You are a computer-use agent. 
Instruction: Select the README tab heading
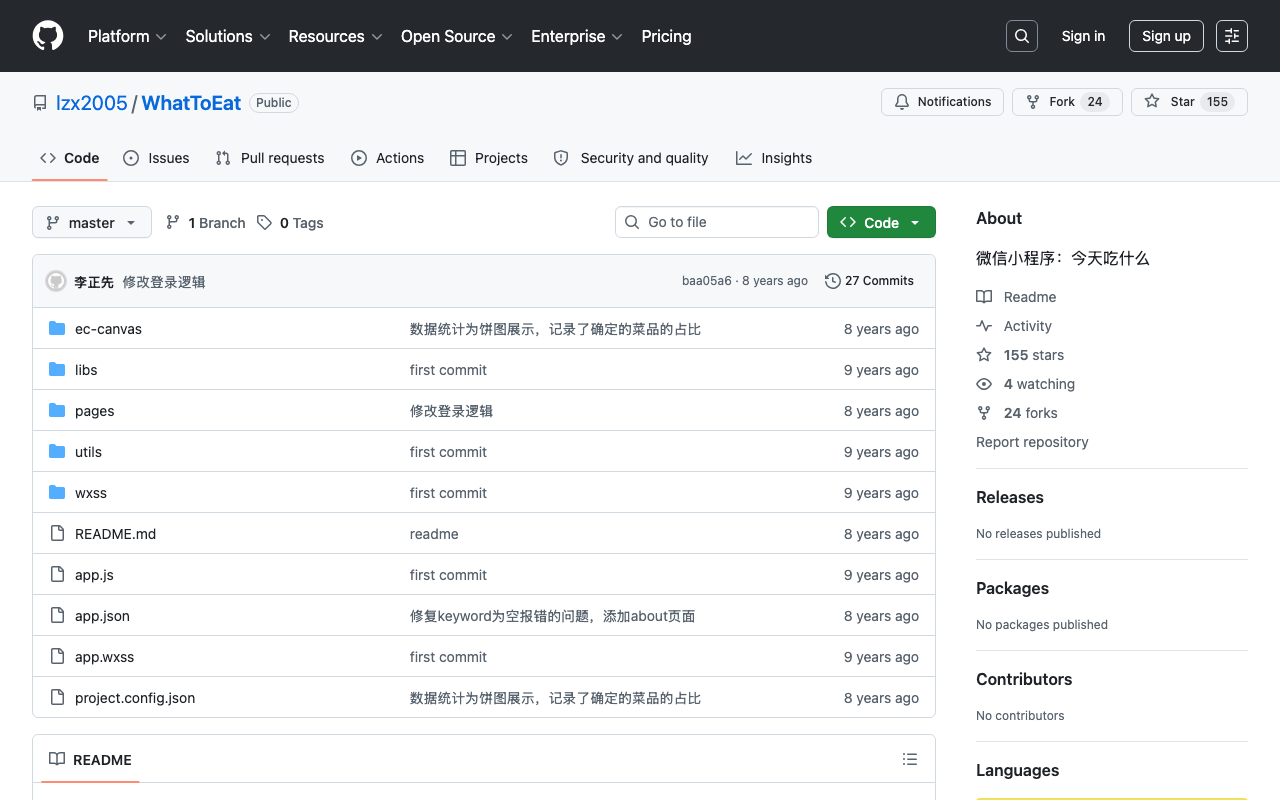[91, 760]
